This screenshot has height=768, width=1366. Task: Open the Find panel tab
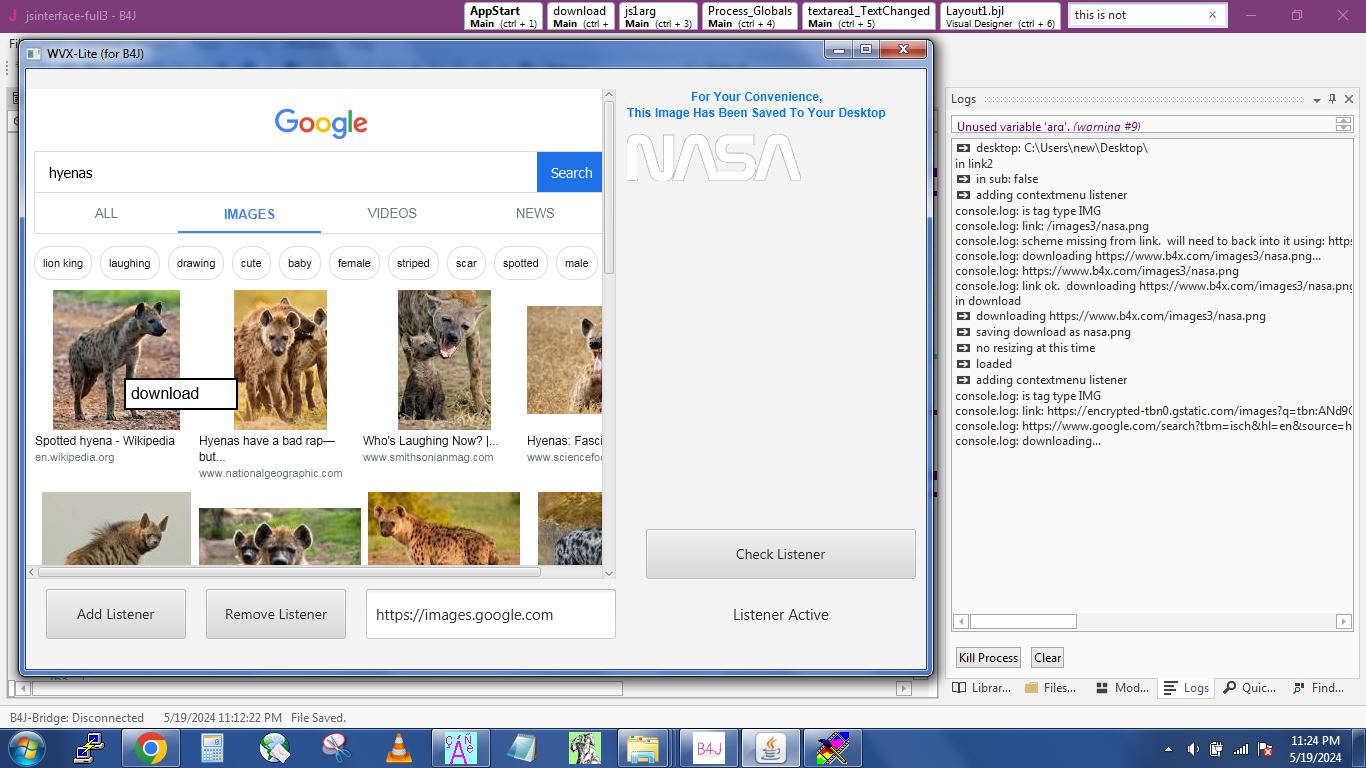pos(1318,688)
